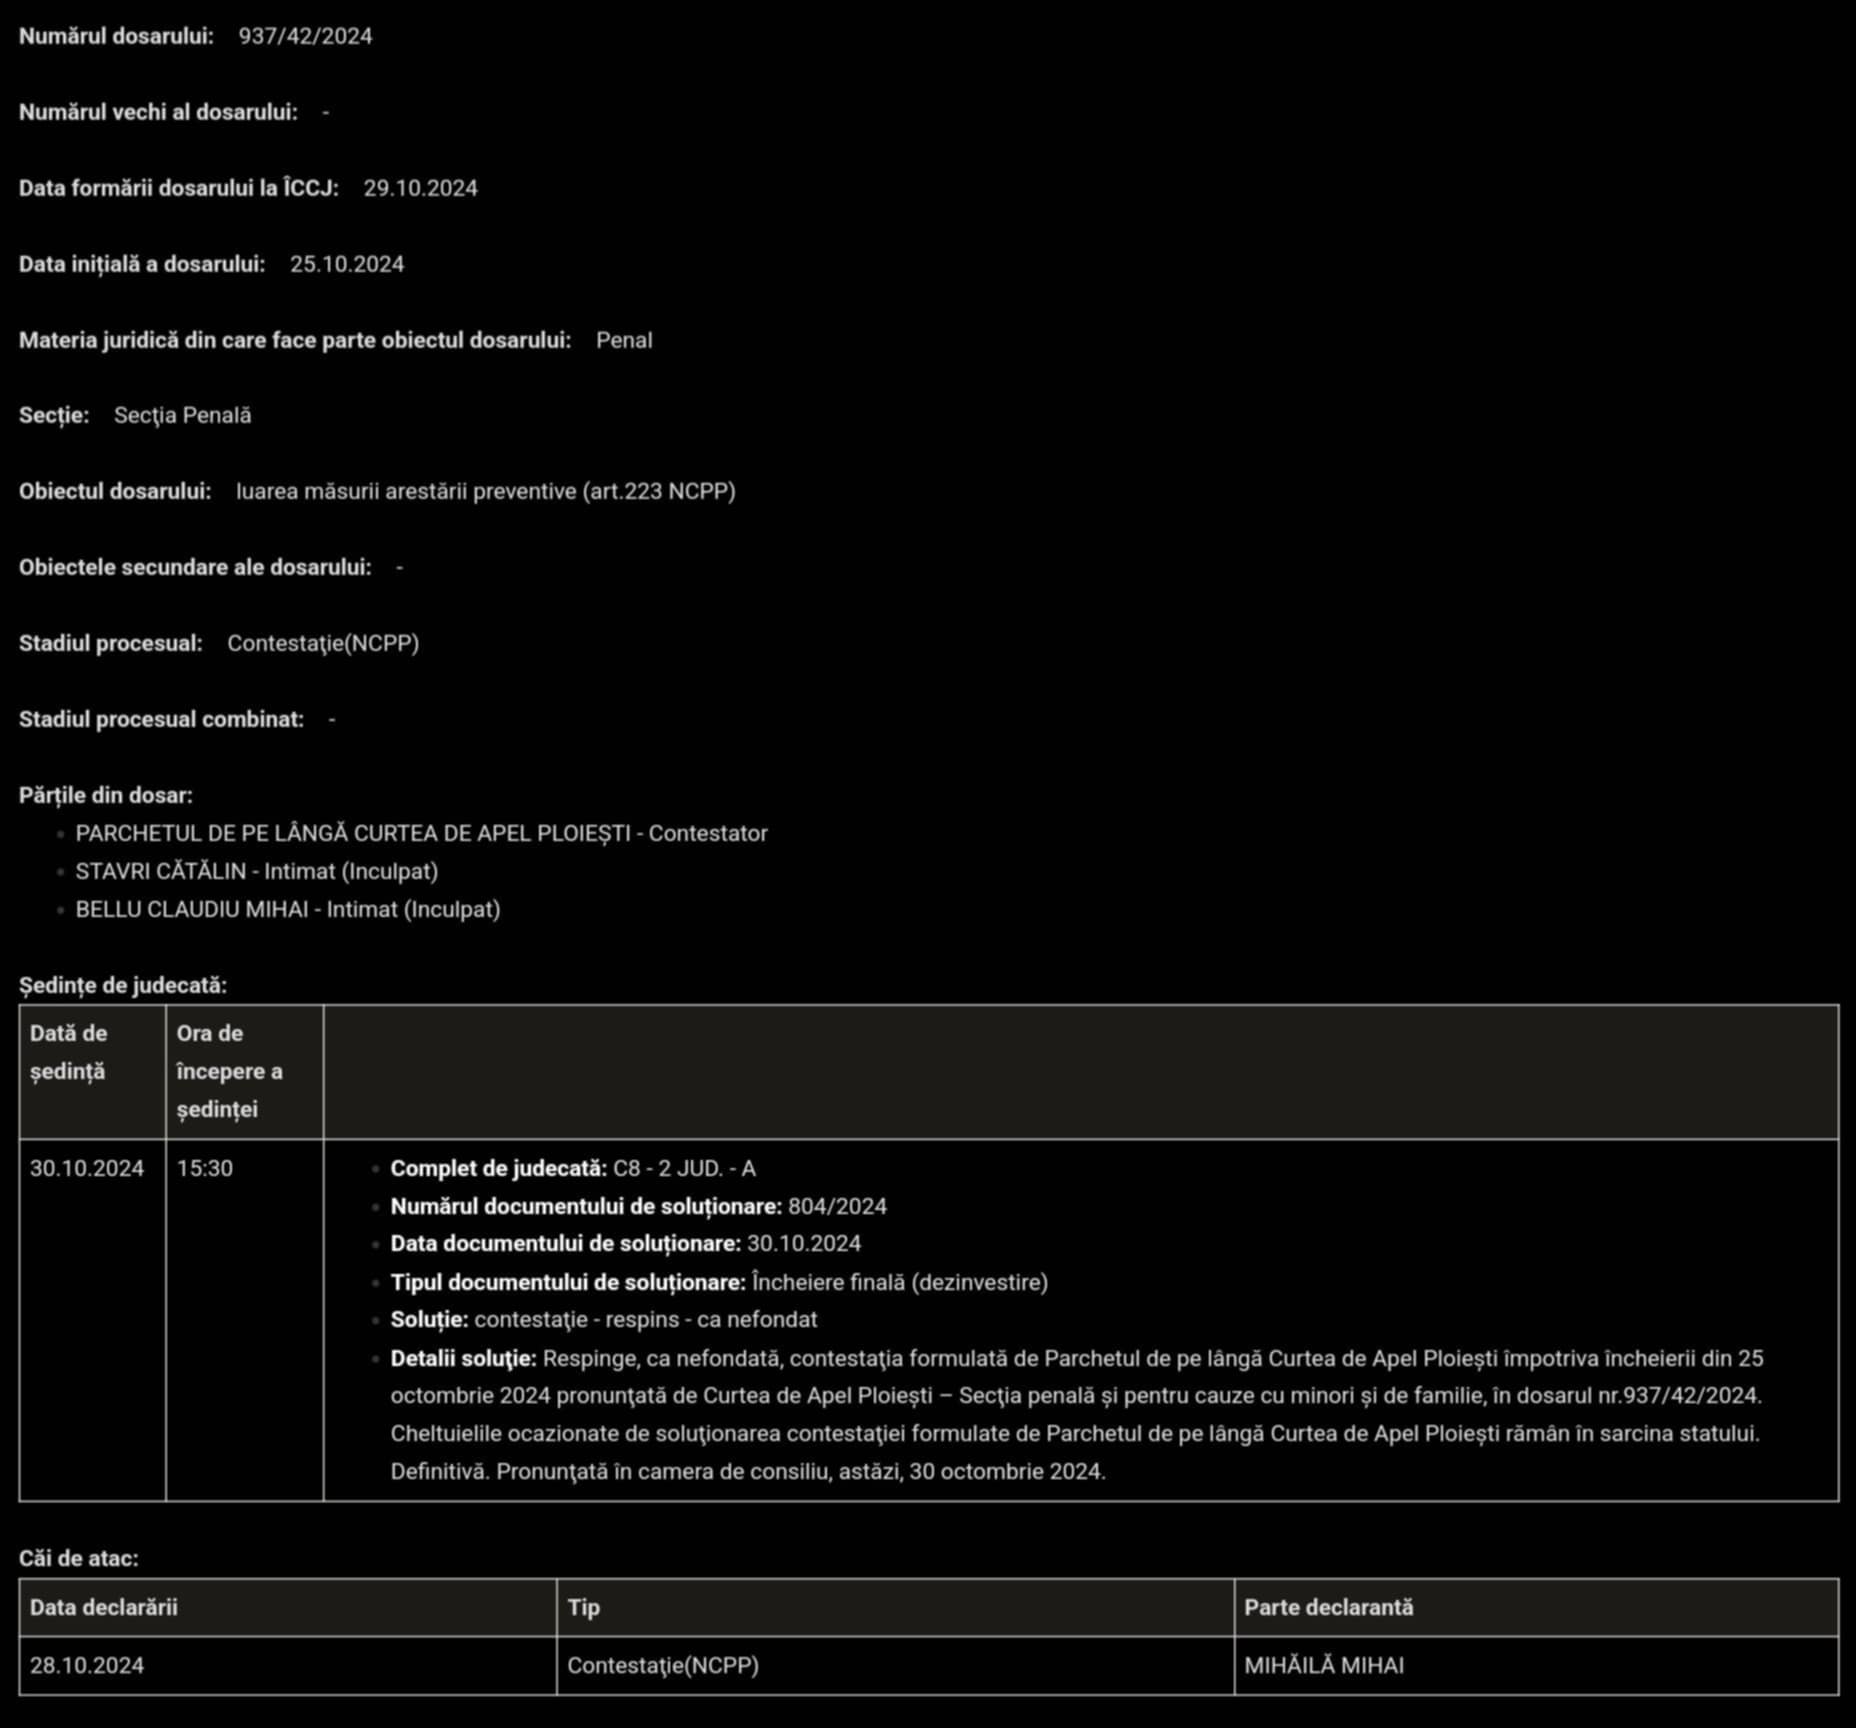Viewport: 1856px width, 1728px height.
Task: Click the case object 'luarea măsurii arestării preventive'
Action: click(x=485, y=492)
